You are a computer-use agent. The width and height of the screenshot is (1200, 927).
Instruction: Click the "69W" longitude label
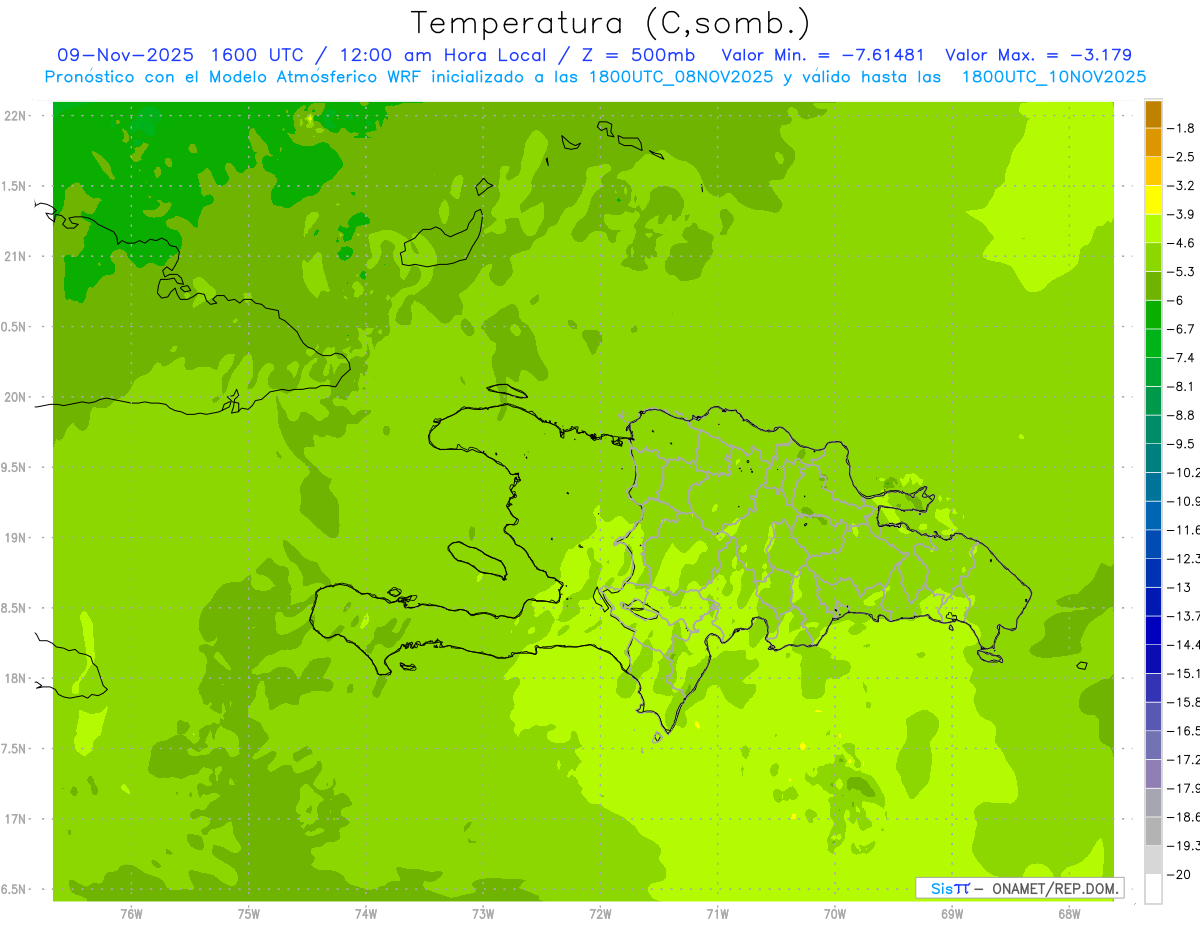952,914
